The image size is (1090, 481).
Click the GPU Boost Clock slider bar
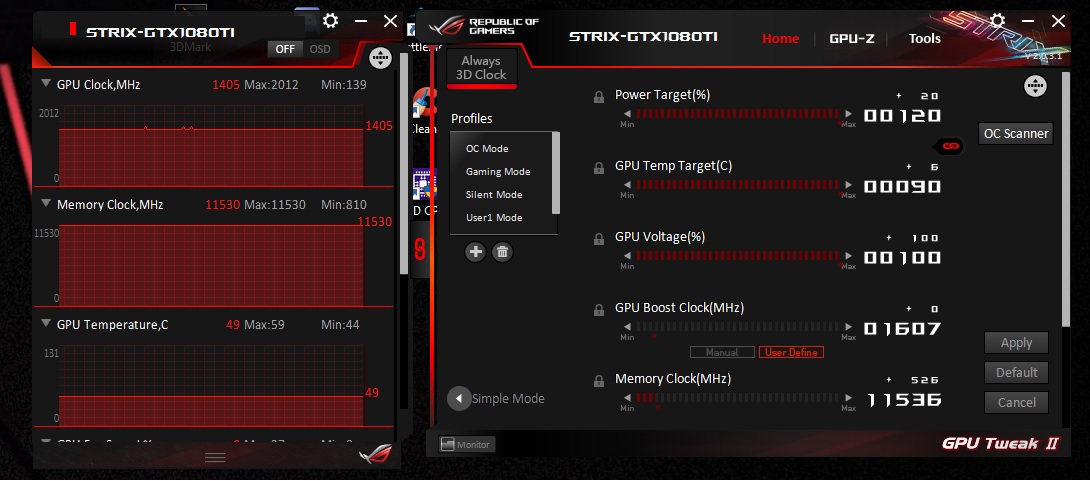click(x=738, y=327)
